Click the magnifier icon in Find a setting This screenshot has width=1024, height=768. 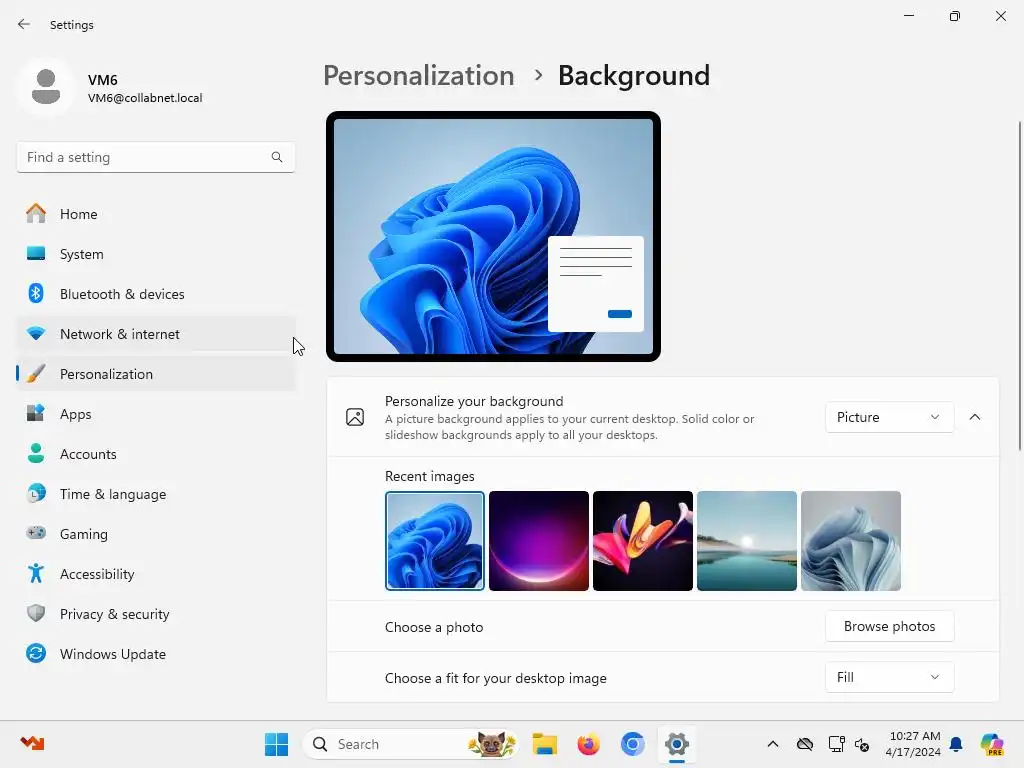point(277,157)
